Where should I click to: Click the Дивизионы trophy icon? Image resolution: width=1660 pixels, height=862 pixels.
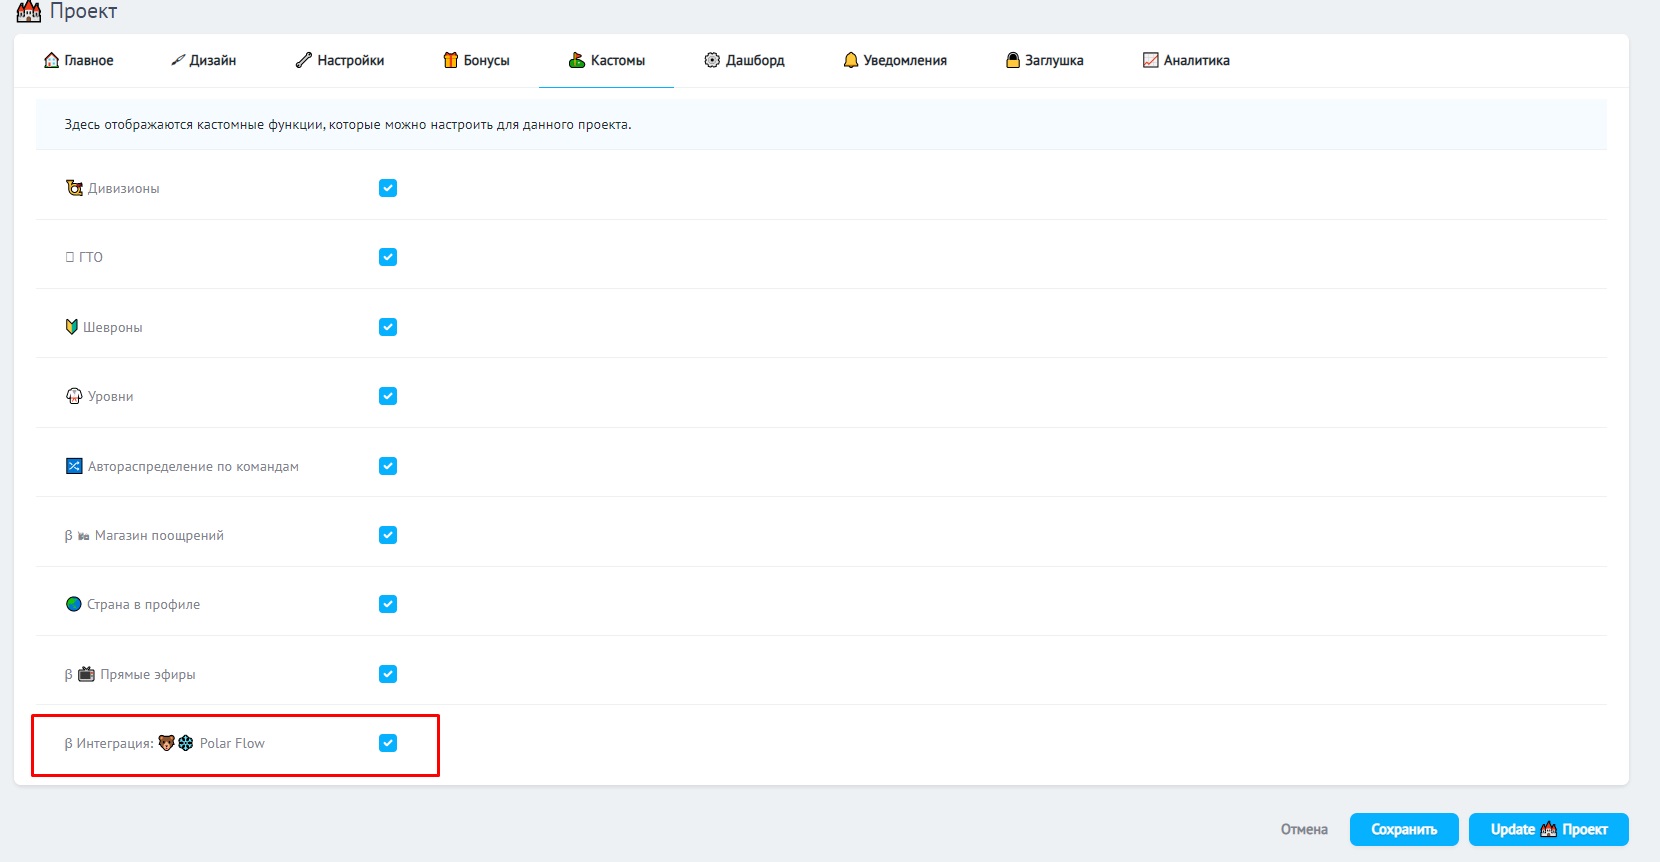(x=74, y=188)
